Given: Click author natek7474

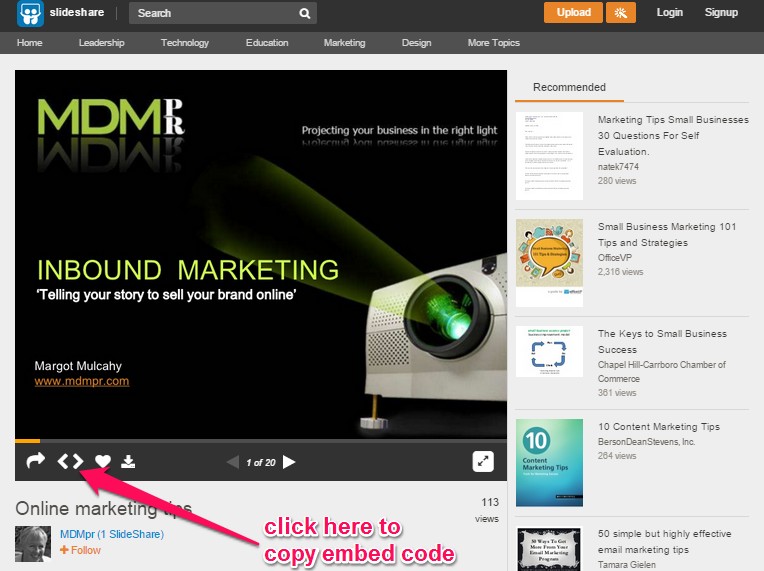Looking at the screenshot, I should [x=618, y=167].
